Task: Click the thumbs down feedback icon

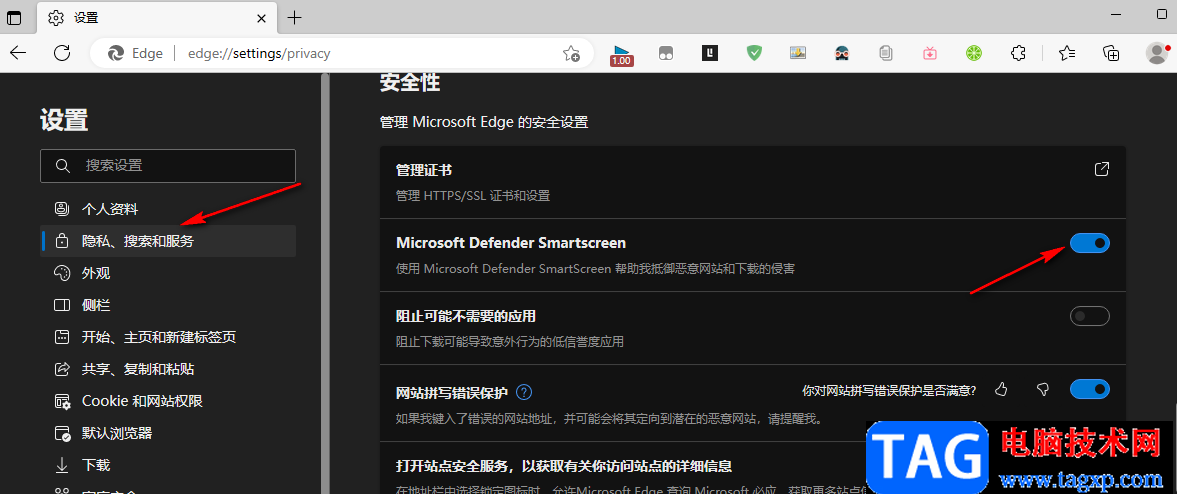Action: [x=1042, y=389]
